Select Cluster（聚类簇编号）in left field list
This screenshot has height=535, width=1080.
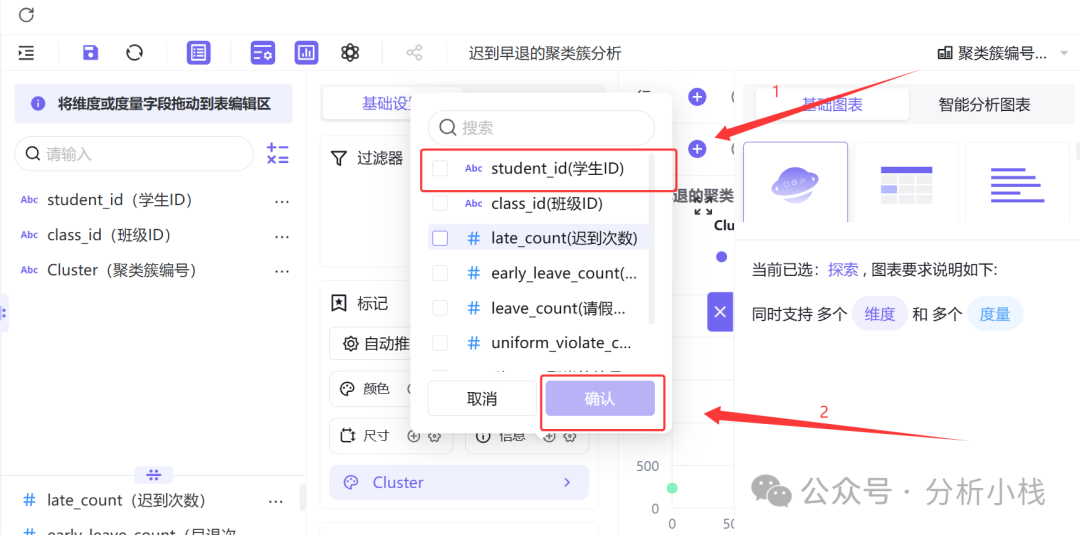tap(121, 271)
